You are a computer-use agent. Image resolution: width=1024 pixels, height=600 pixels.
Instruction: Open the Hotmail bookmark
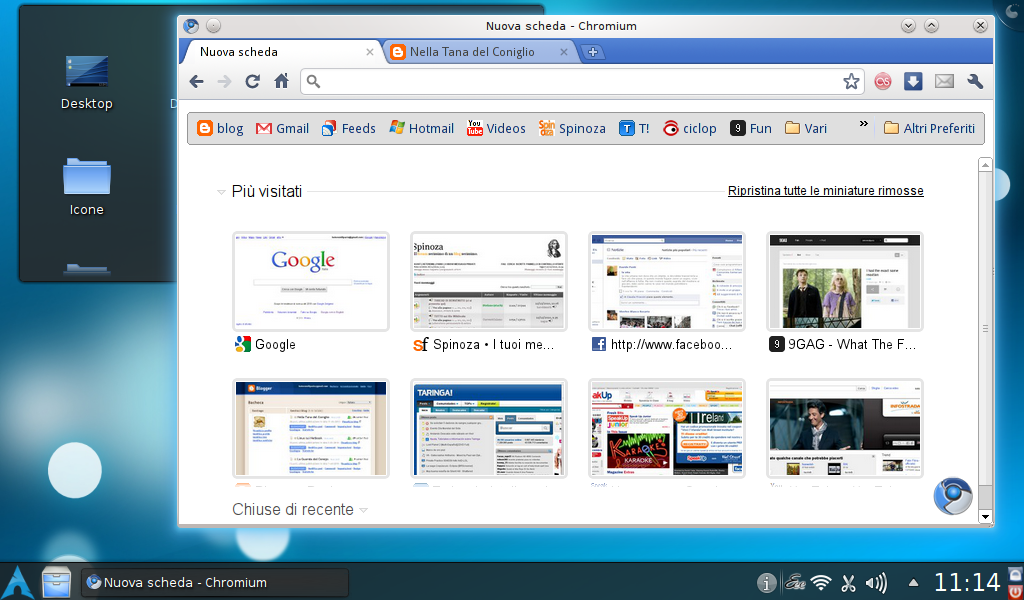(x=421, y=129)
